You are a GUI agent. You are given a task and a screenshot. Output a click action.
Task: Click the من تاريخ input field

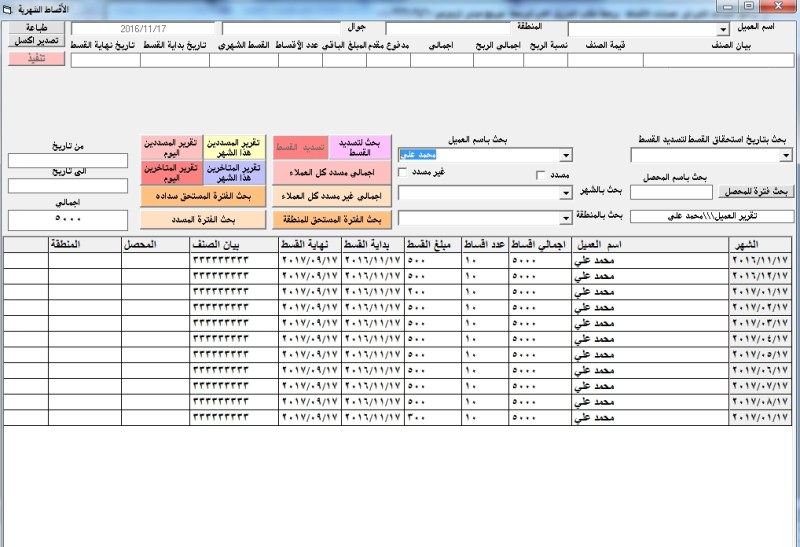click(x=68, y=160)
